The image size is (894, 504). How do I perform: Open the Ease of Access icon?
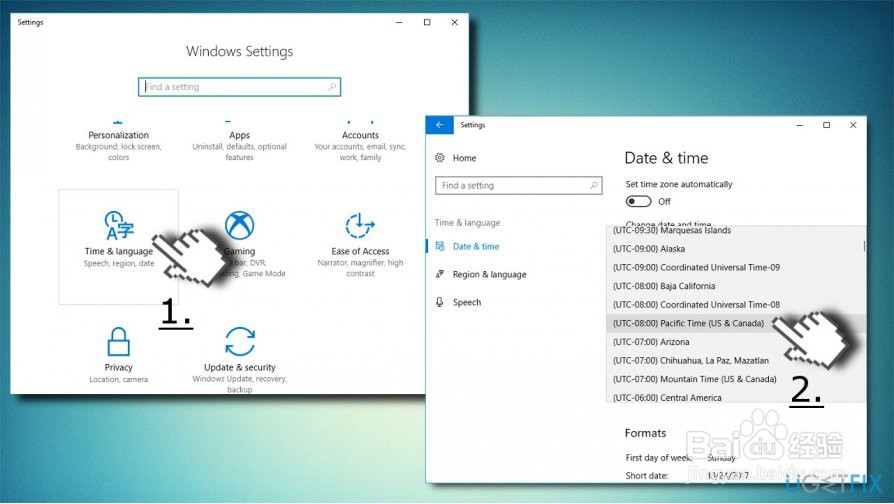[360, 226]
